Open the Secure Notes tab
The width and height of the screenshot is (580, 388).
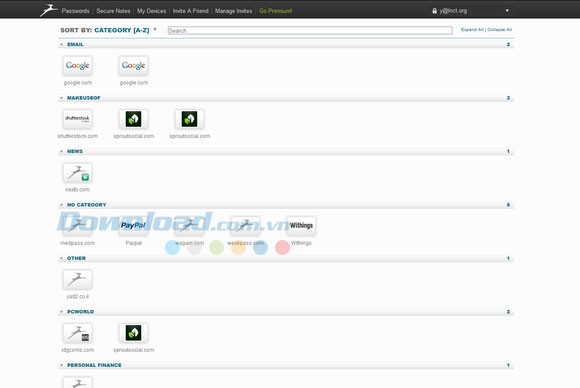point(113,11)
